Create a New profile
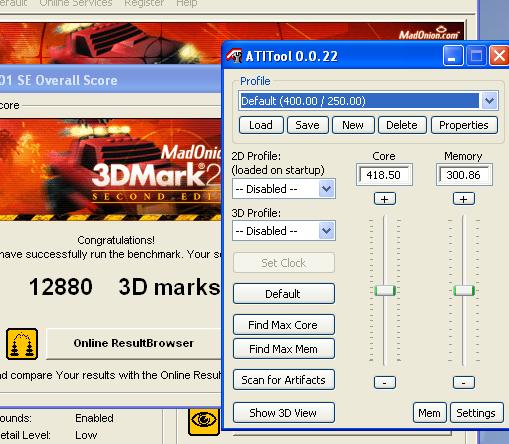This screenshot has width=509, height=444. 353,125
